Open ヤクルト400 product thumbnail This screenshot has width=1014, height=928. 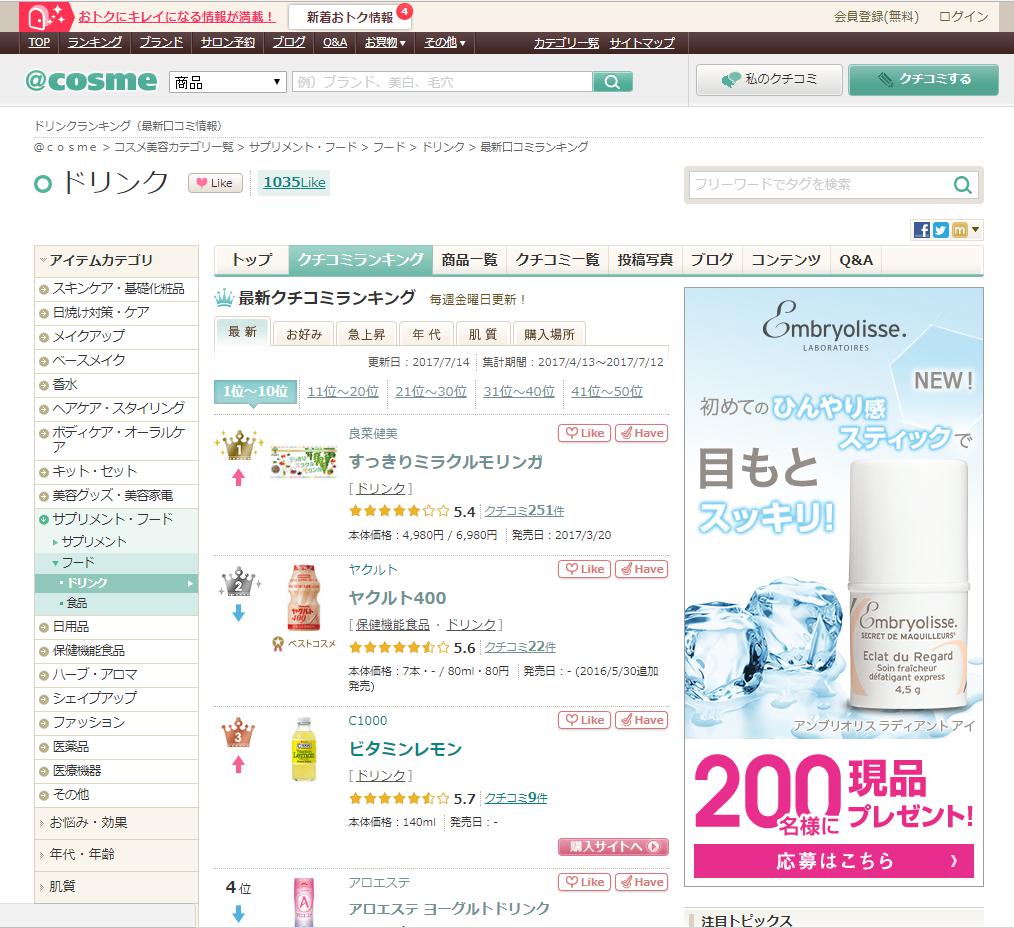click(303, 598)
